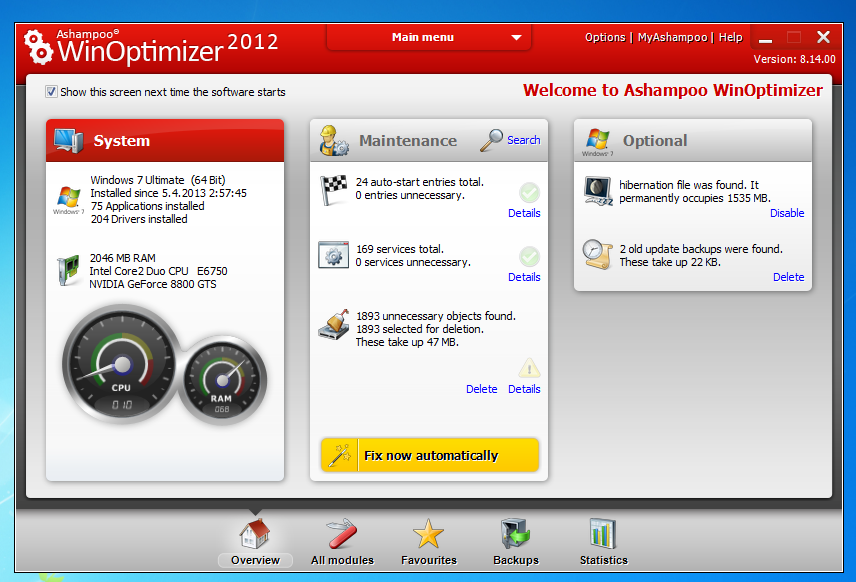
Task: Click the CPU gauge dial
Action: (x=122, y=364)
